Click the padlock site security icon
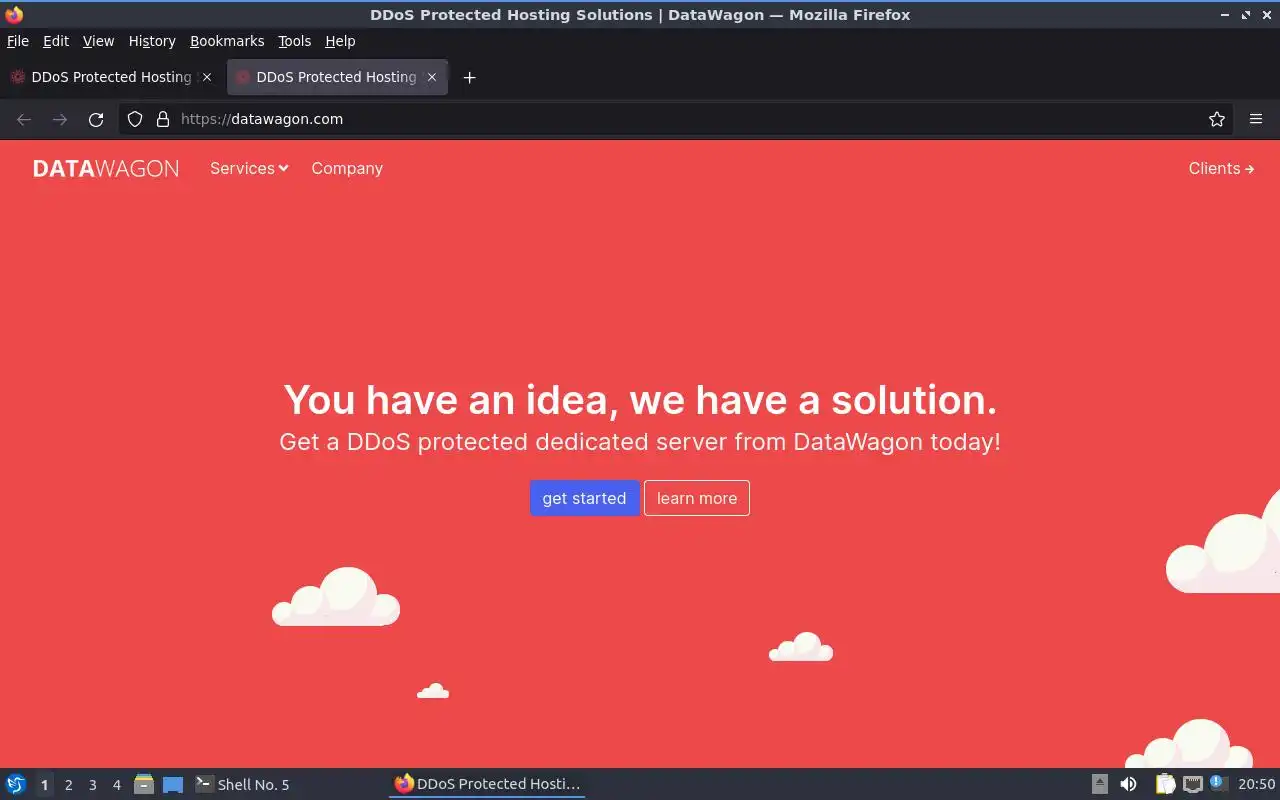 coord(163,119)
